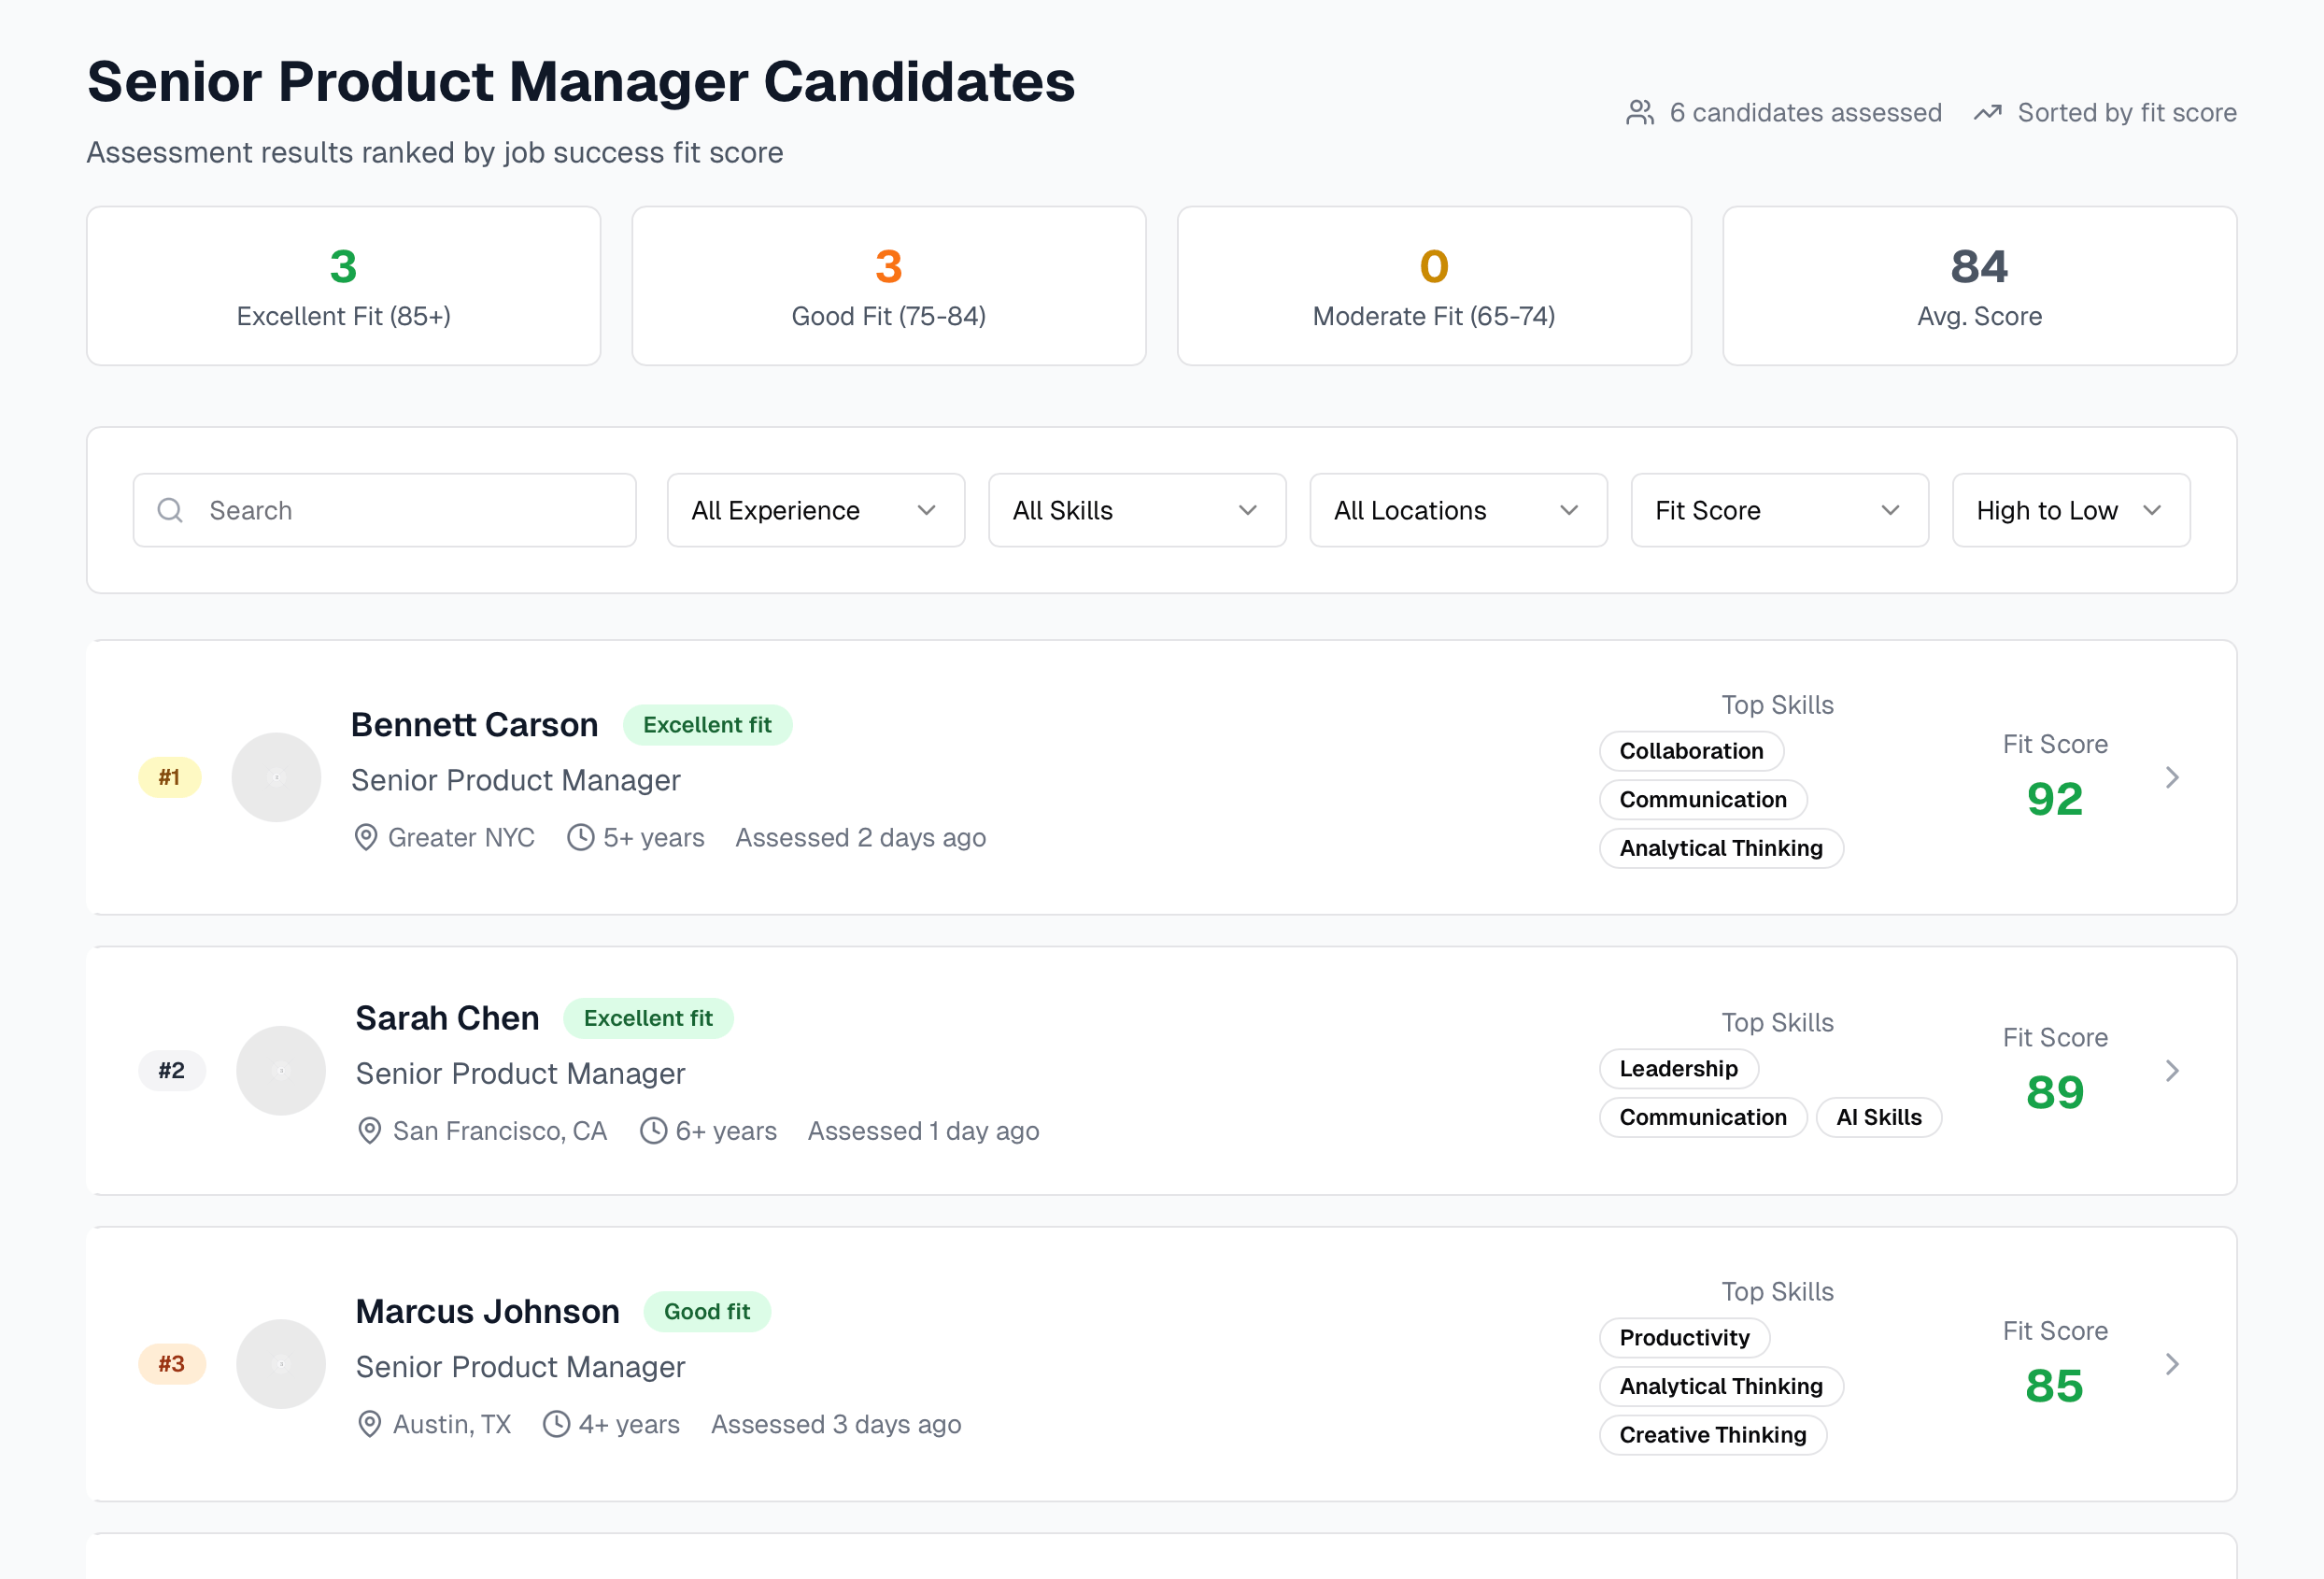Select the Excellent Fit (85+) summary card
The height and width of the screenshot is (1579, 2324).
343,286
